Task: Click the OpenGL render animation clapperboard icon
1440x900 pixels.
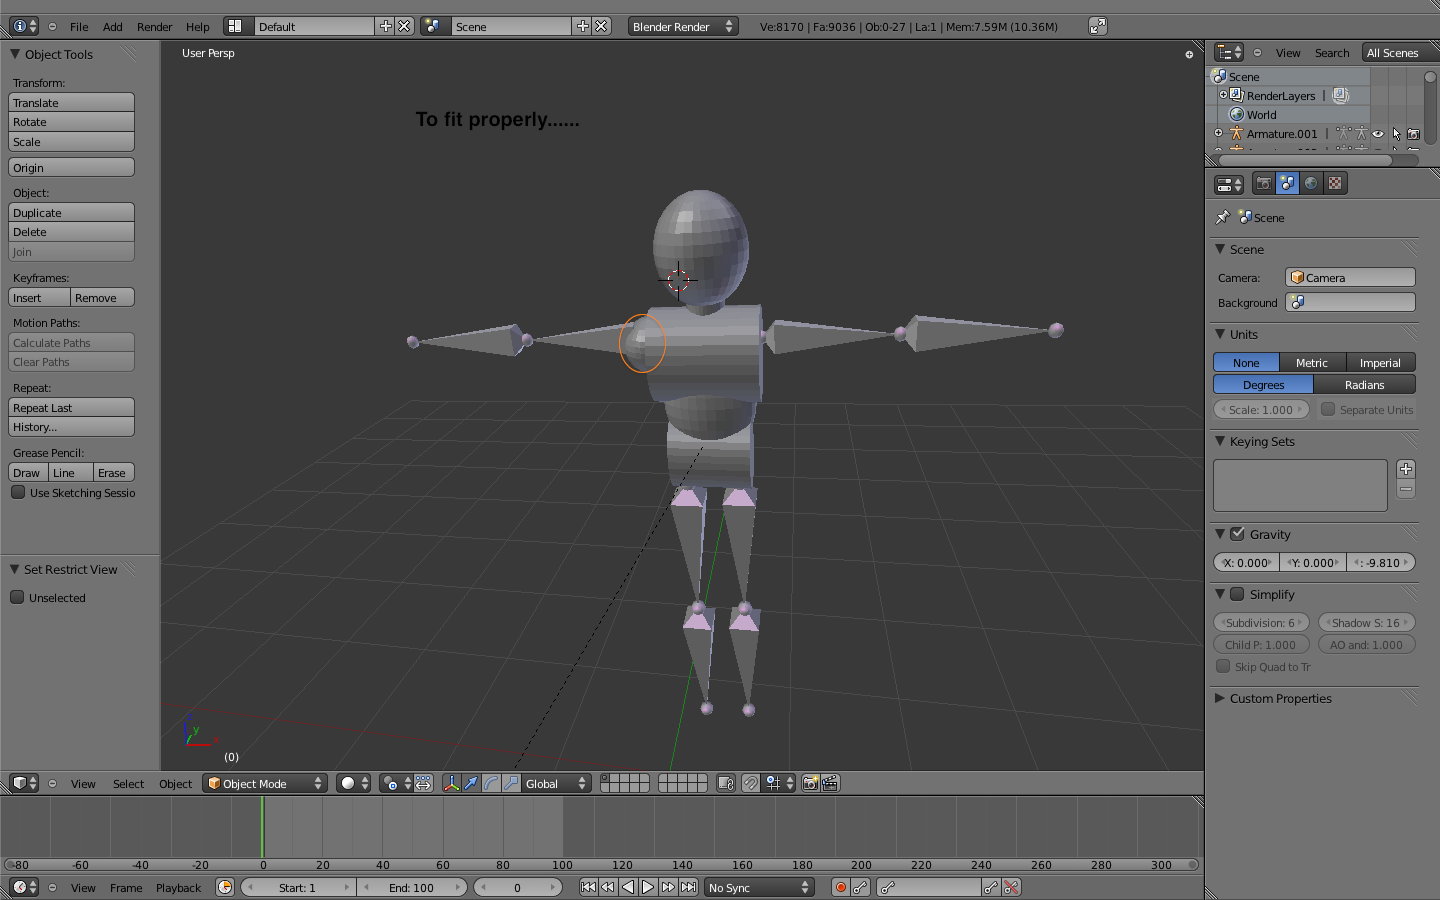Action: click(831, 784)
